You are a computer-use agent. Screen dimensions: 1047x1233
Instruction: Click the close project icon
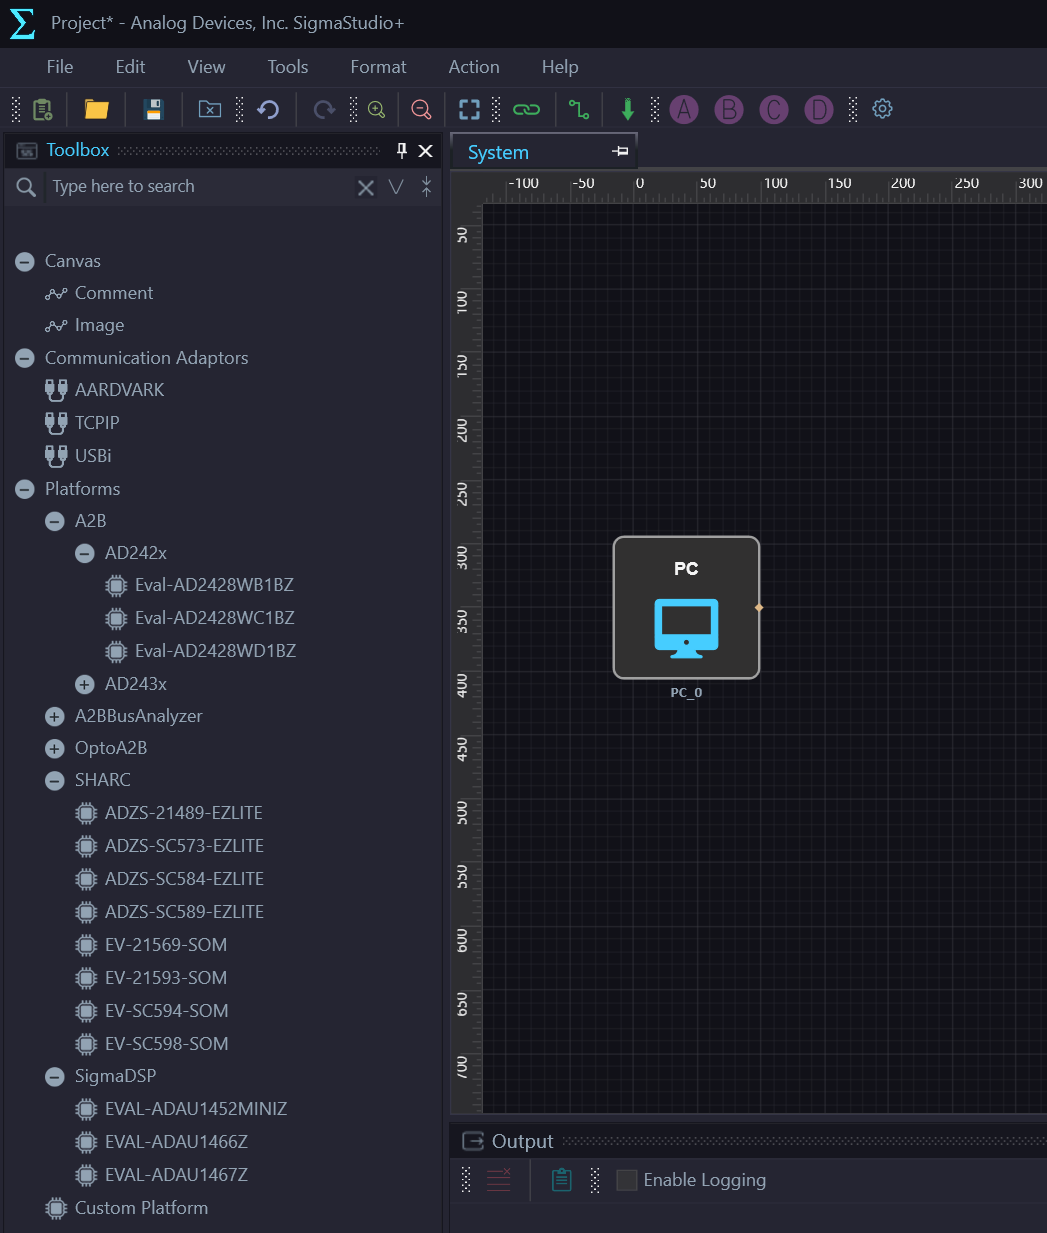coord(210,109)
